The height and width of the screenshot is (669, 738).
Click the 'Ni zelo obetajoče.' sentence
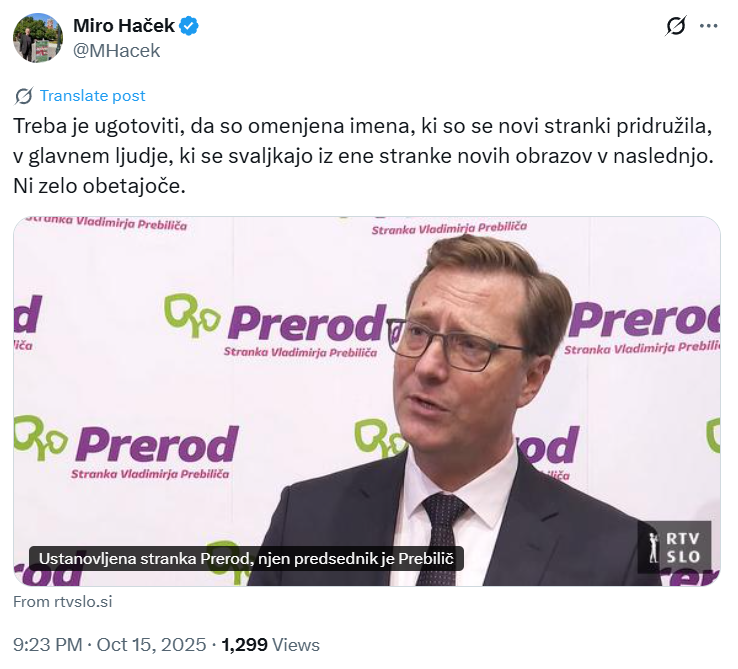click(100, 186)
